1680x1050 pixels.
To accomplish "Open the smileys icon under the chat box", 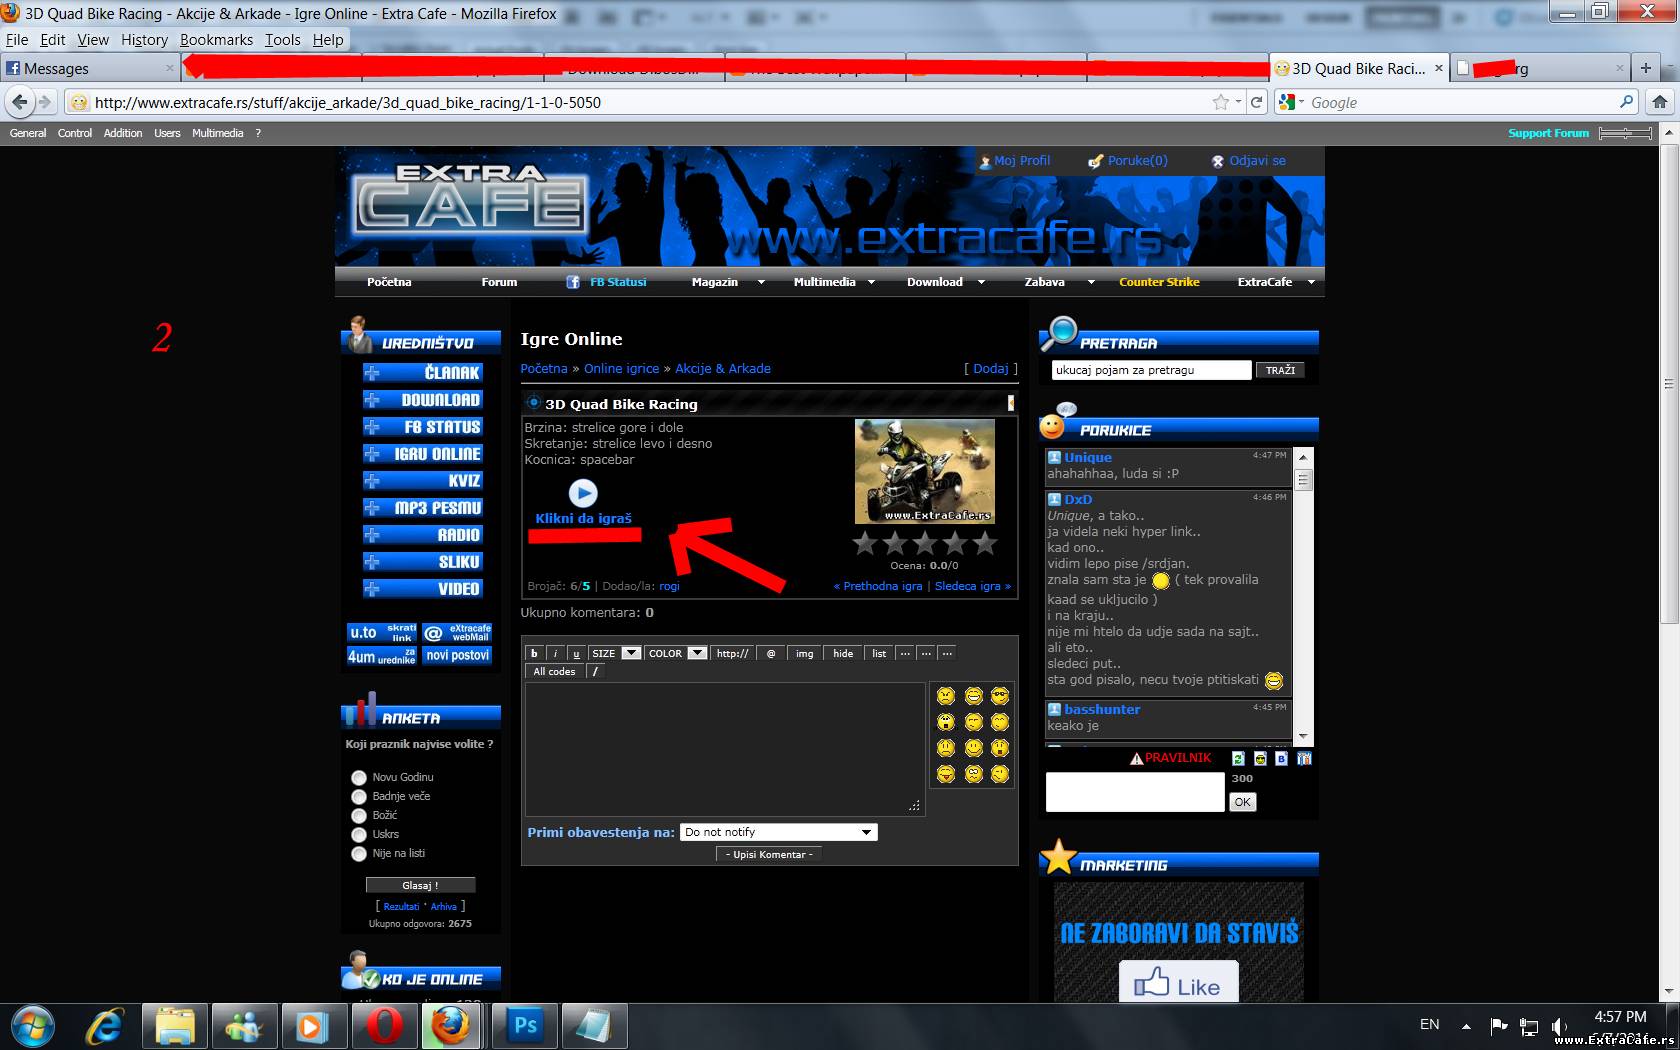I will point(1260,758).
